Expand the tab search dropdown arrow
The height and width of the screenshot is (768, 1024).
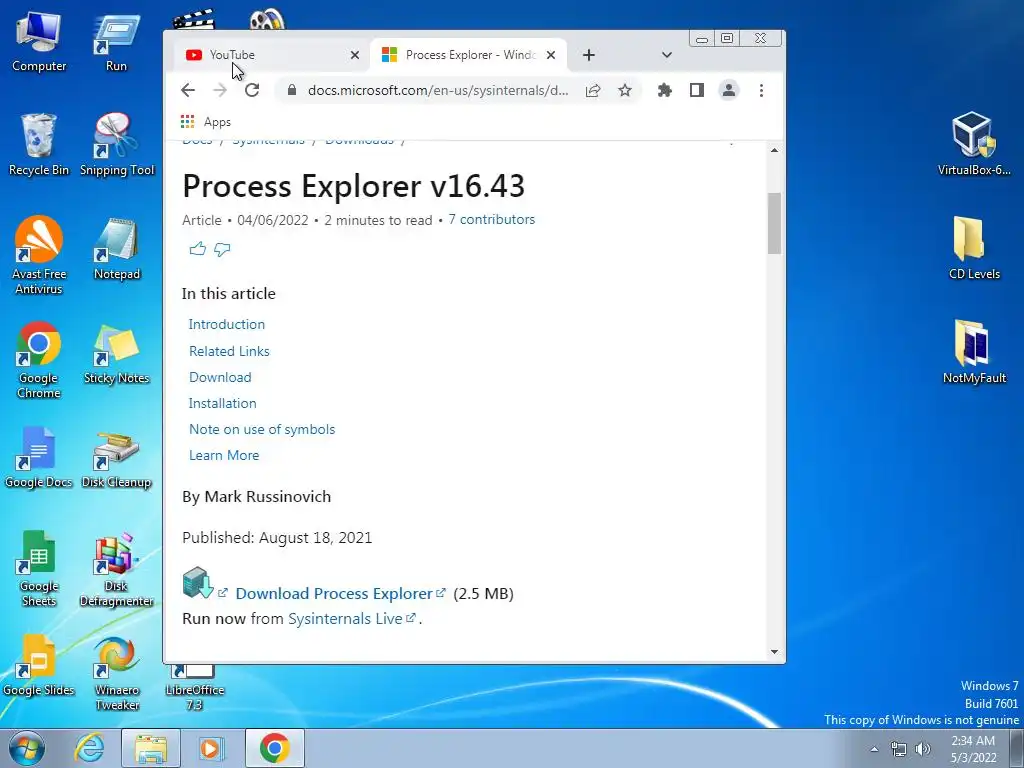click(x=667, y=55)
